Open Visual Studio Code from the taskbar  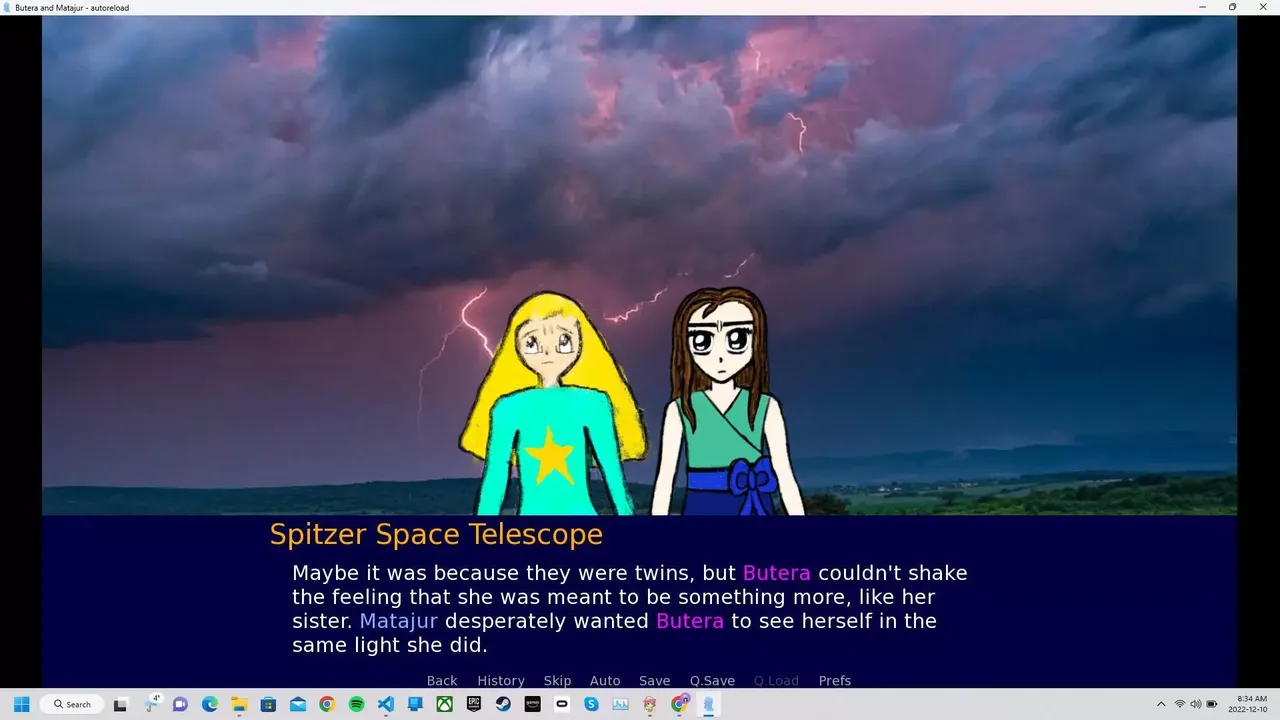pyautogui.click(x=386, y=704)
